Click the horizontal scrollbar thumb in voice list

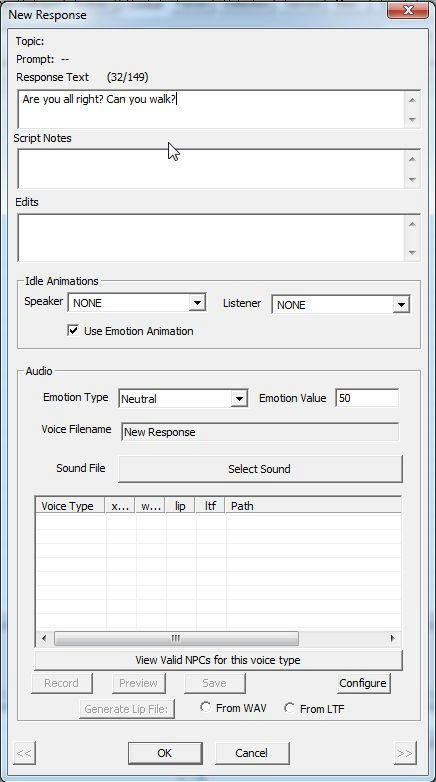(x=176, y=638)
